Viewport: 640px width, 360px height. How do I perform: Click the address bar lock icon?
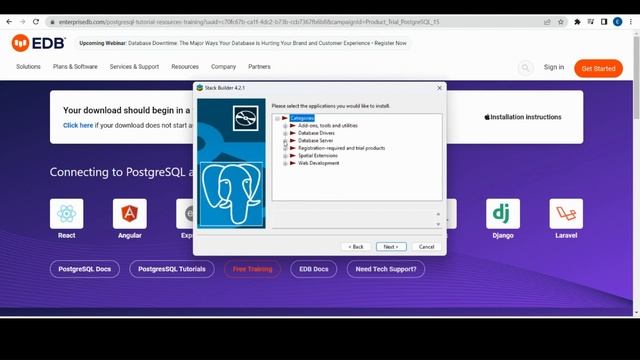click(52, 22)
